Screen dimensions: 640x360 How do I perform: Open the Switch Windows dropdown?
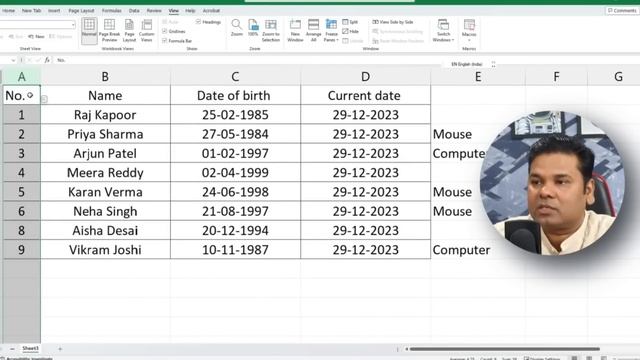pyautogui.click(x=443, y=31)
